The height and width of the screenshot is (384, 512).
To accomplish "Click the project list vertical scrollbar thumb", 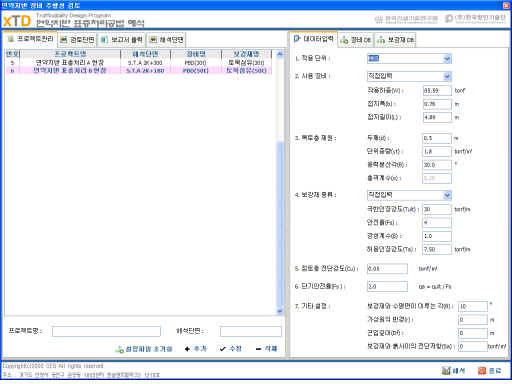I will 280,224.
